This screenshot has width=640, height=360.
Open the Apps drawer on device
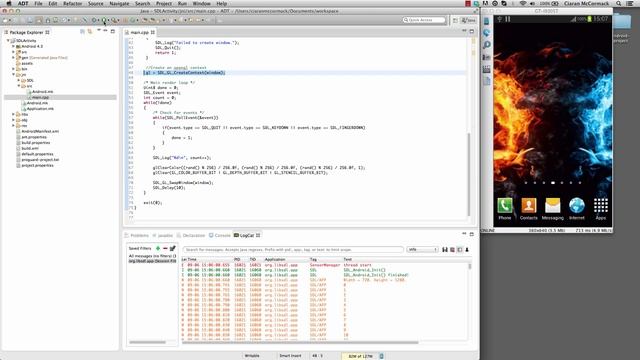point(601,209)
